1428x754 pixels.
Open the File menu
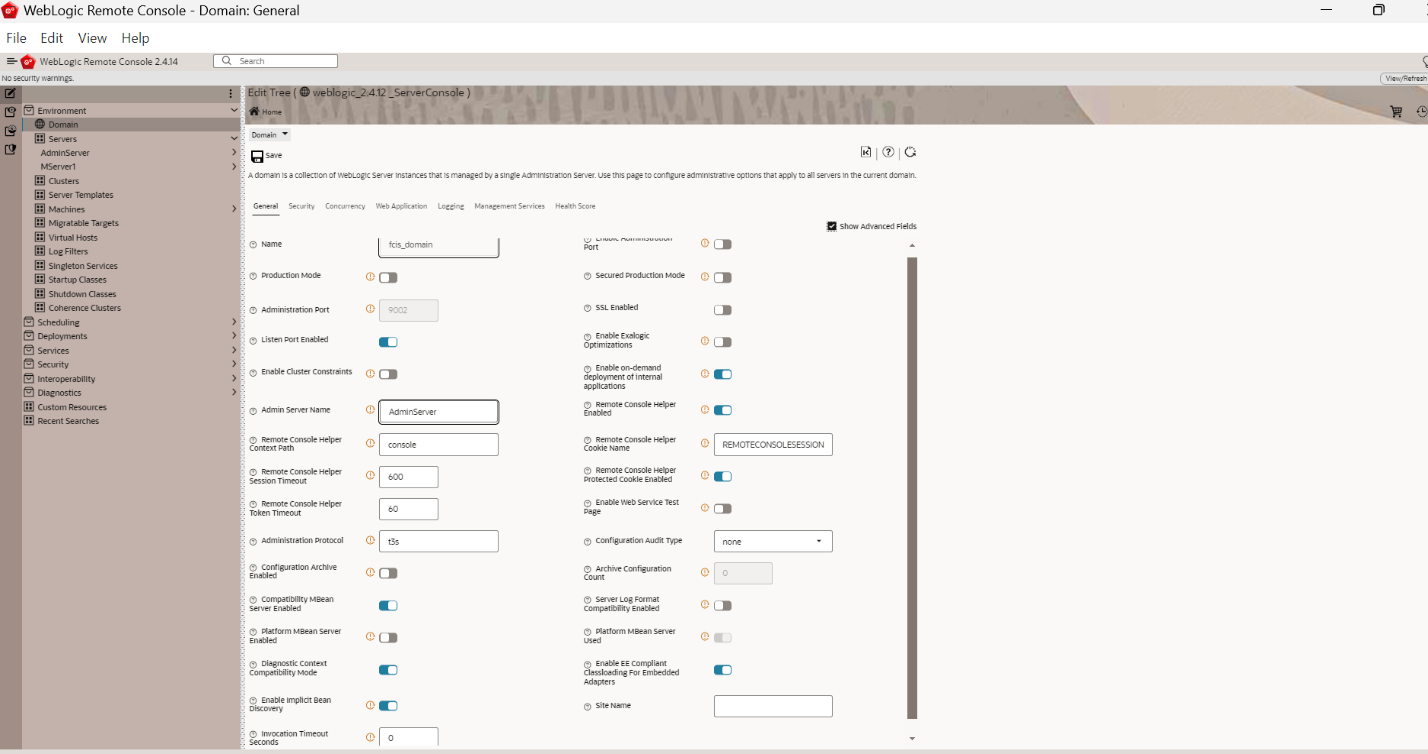[x=16, y=38]
